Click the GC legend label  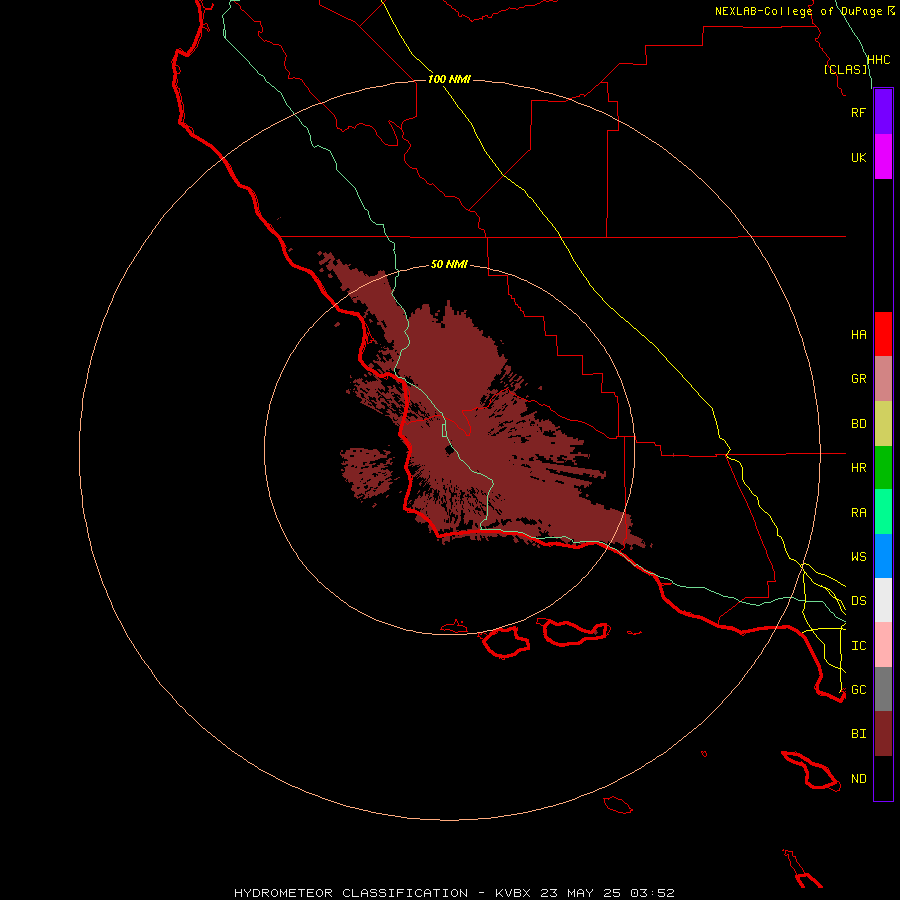[x=858, y=690]
